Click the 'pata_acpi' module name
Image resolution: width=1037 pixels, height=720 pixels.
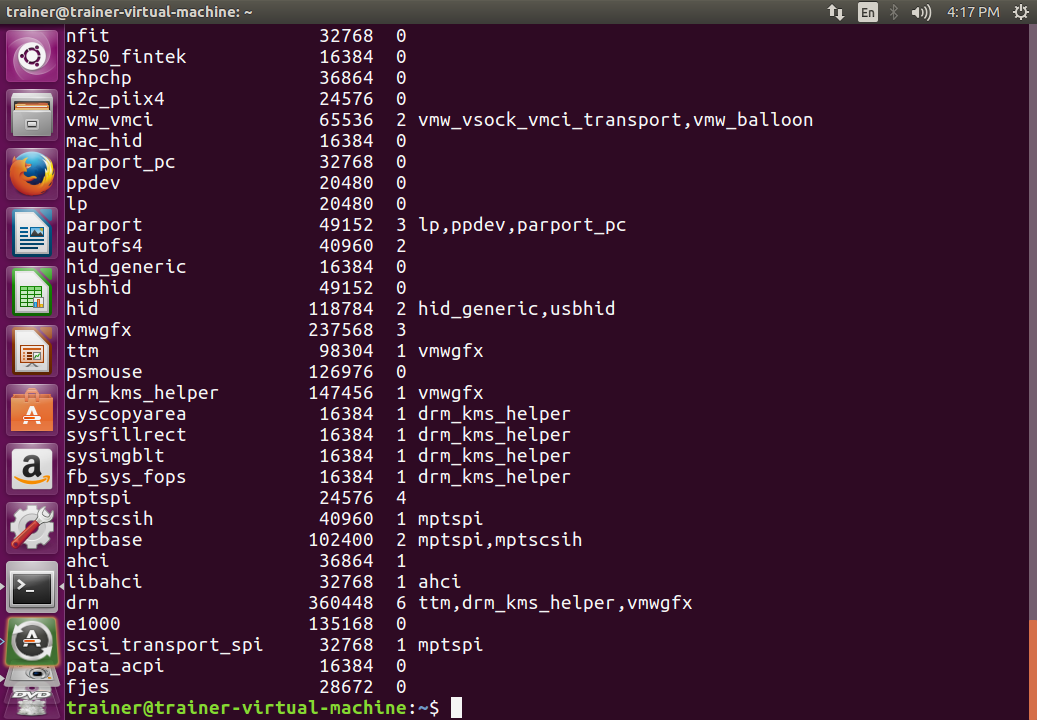[x=115, y=666]
